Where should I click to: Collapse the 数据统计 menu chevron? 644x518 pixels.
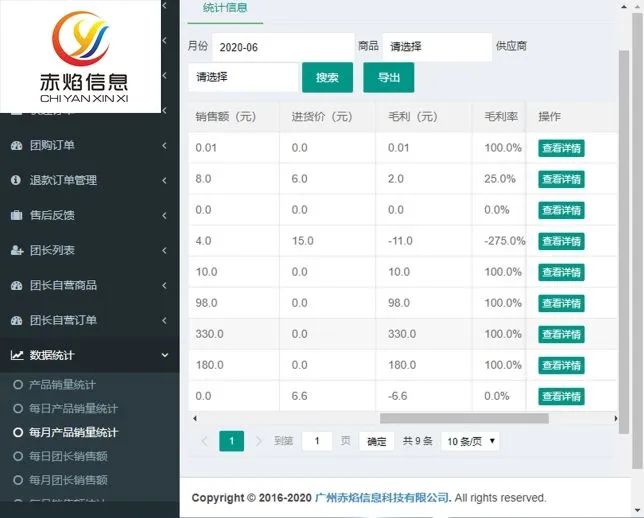164,356
